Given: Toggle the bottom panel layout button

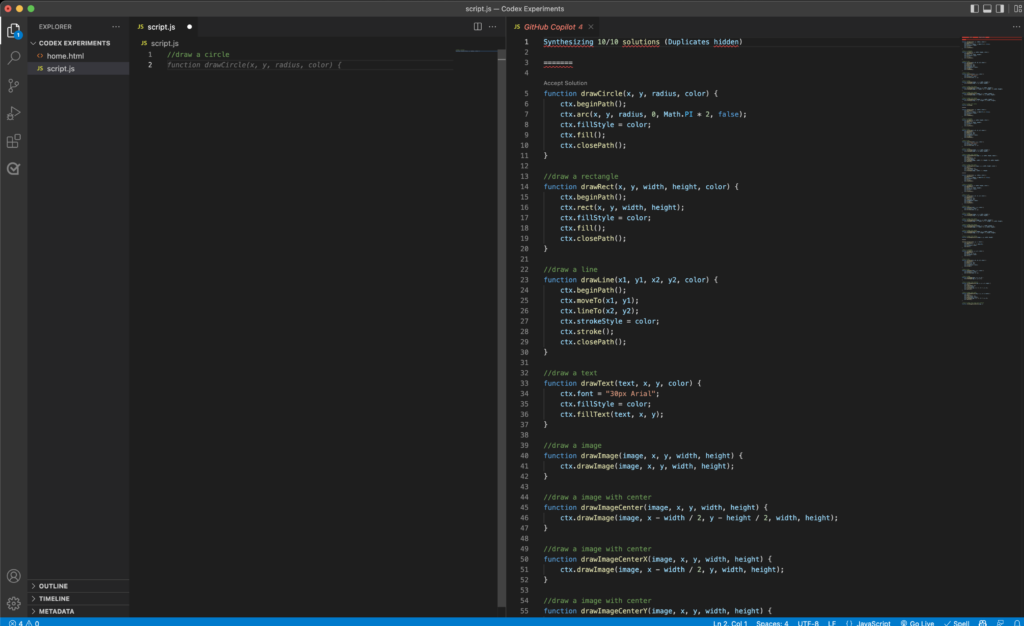Looking at the screenshot, I should (x=988, y=8).
